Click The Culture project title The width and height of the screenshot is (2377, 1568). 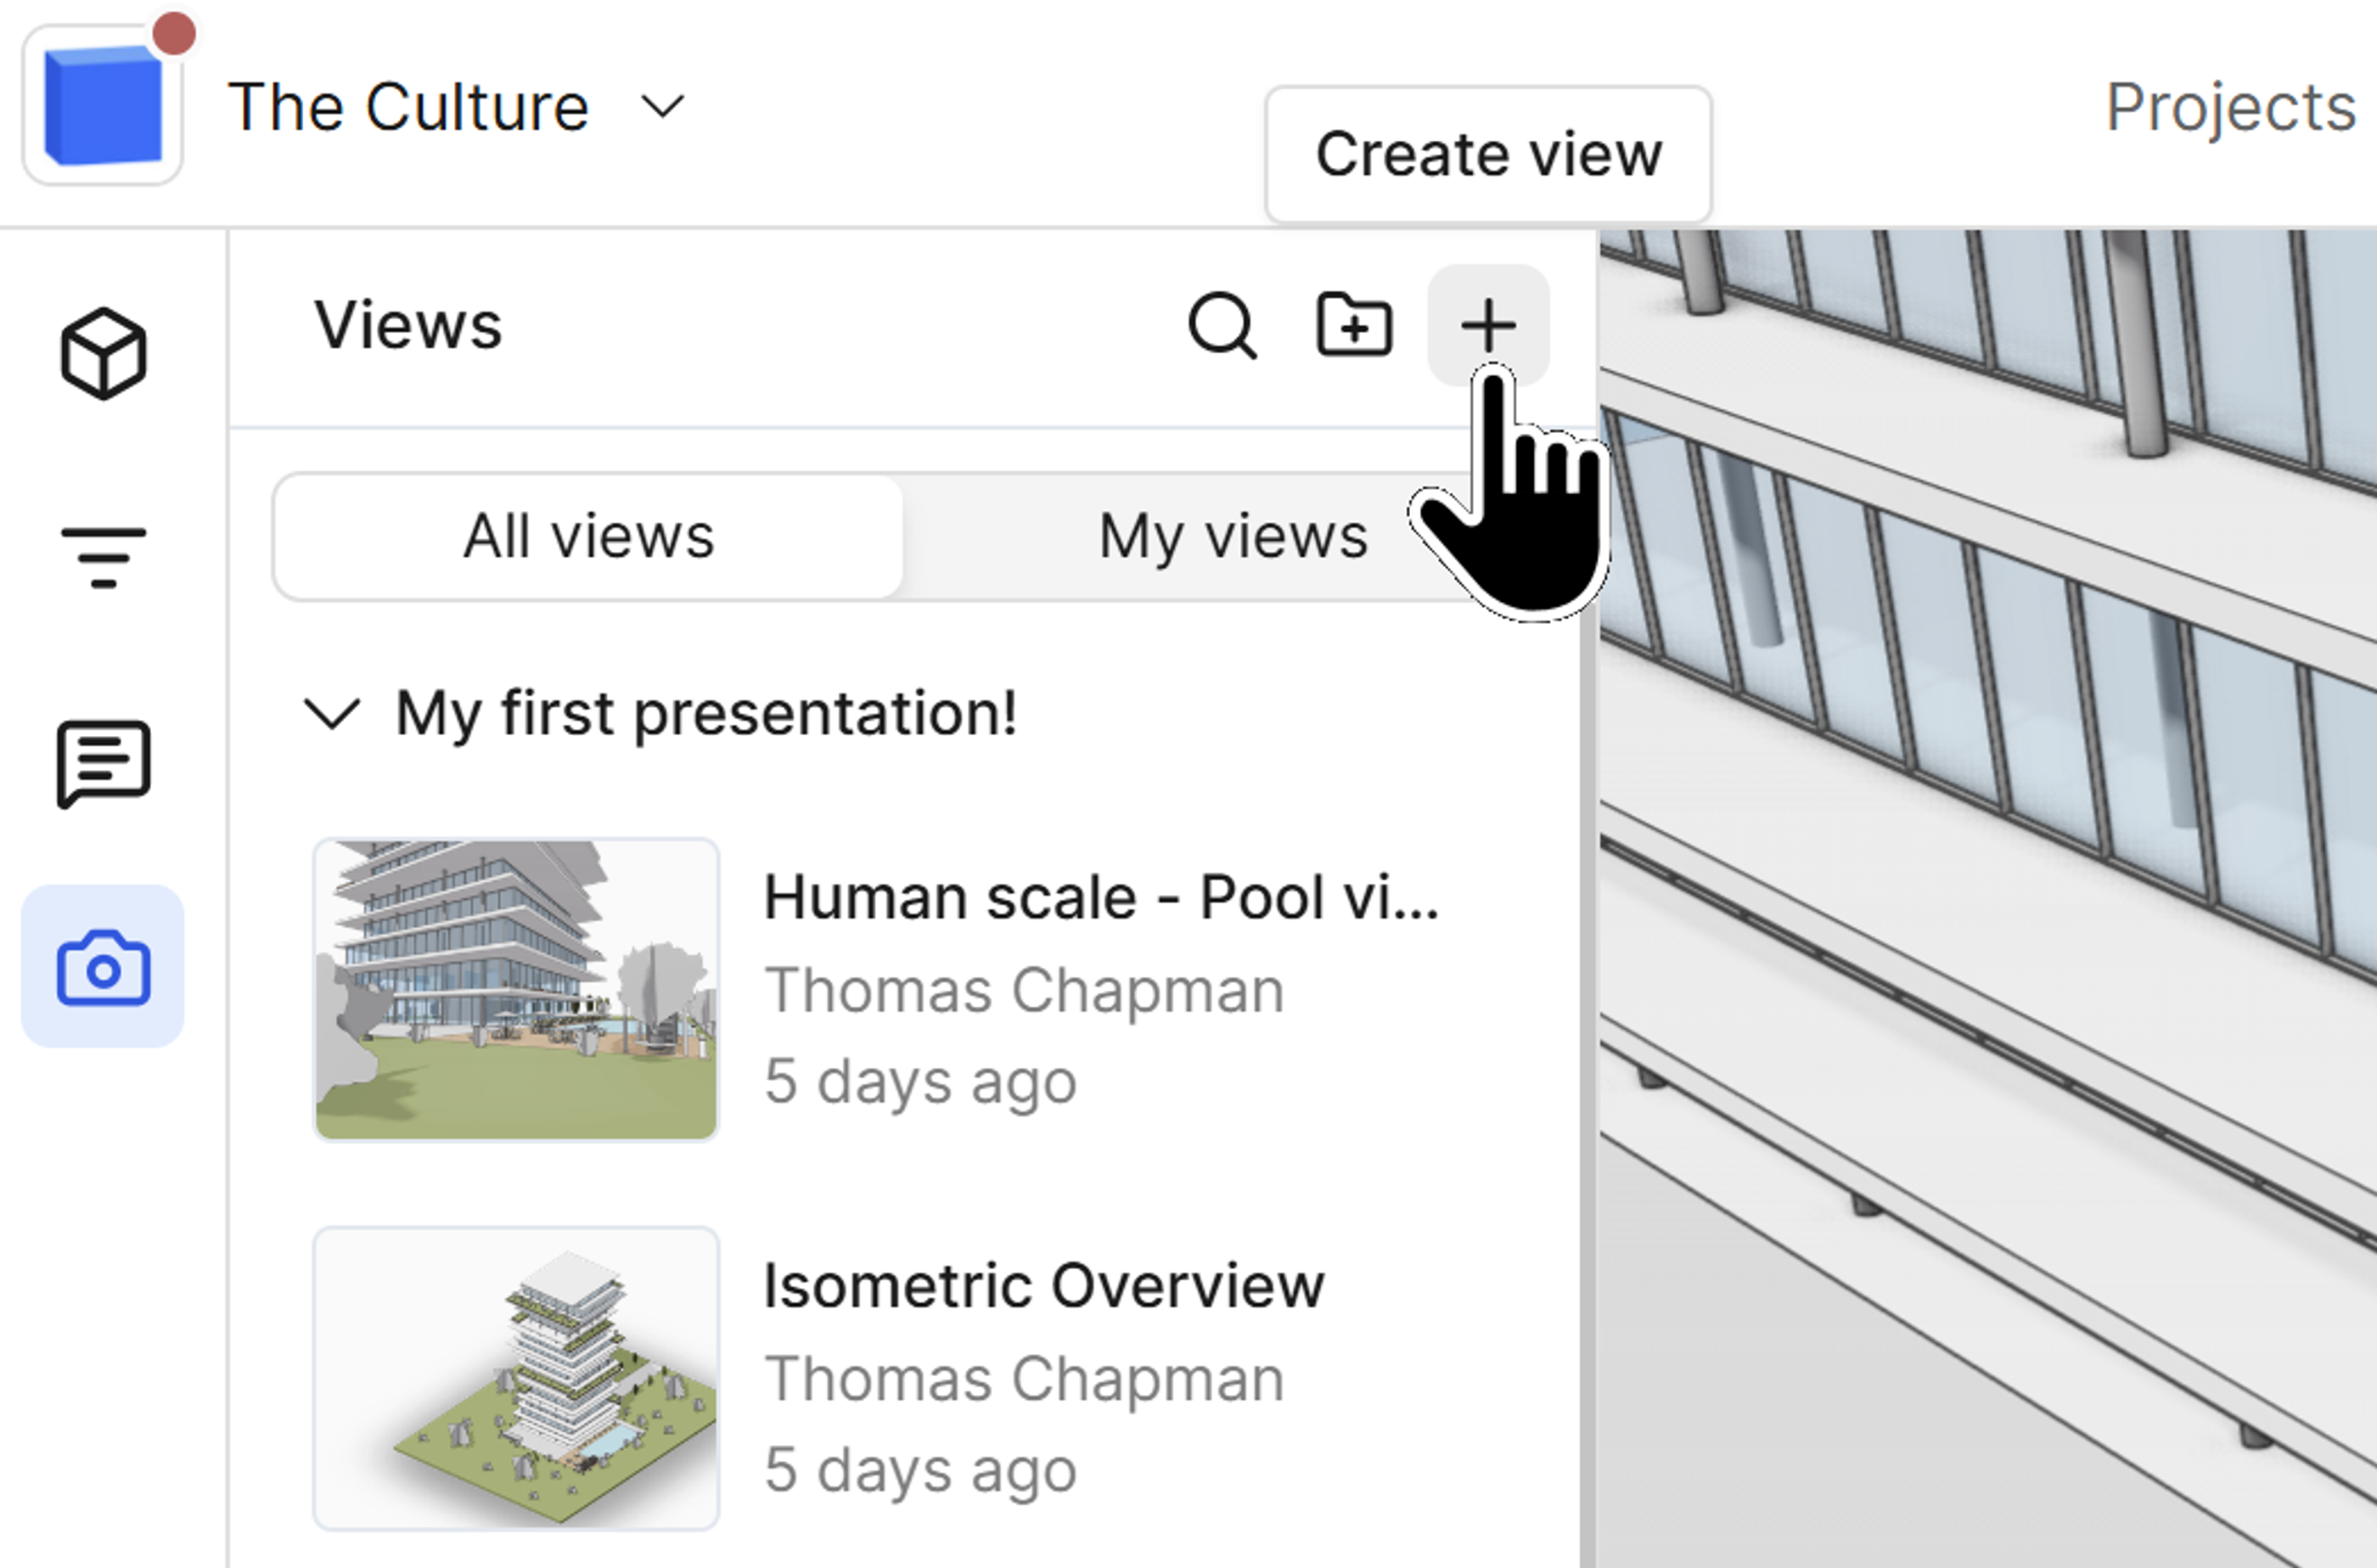(x=408, y=106)
